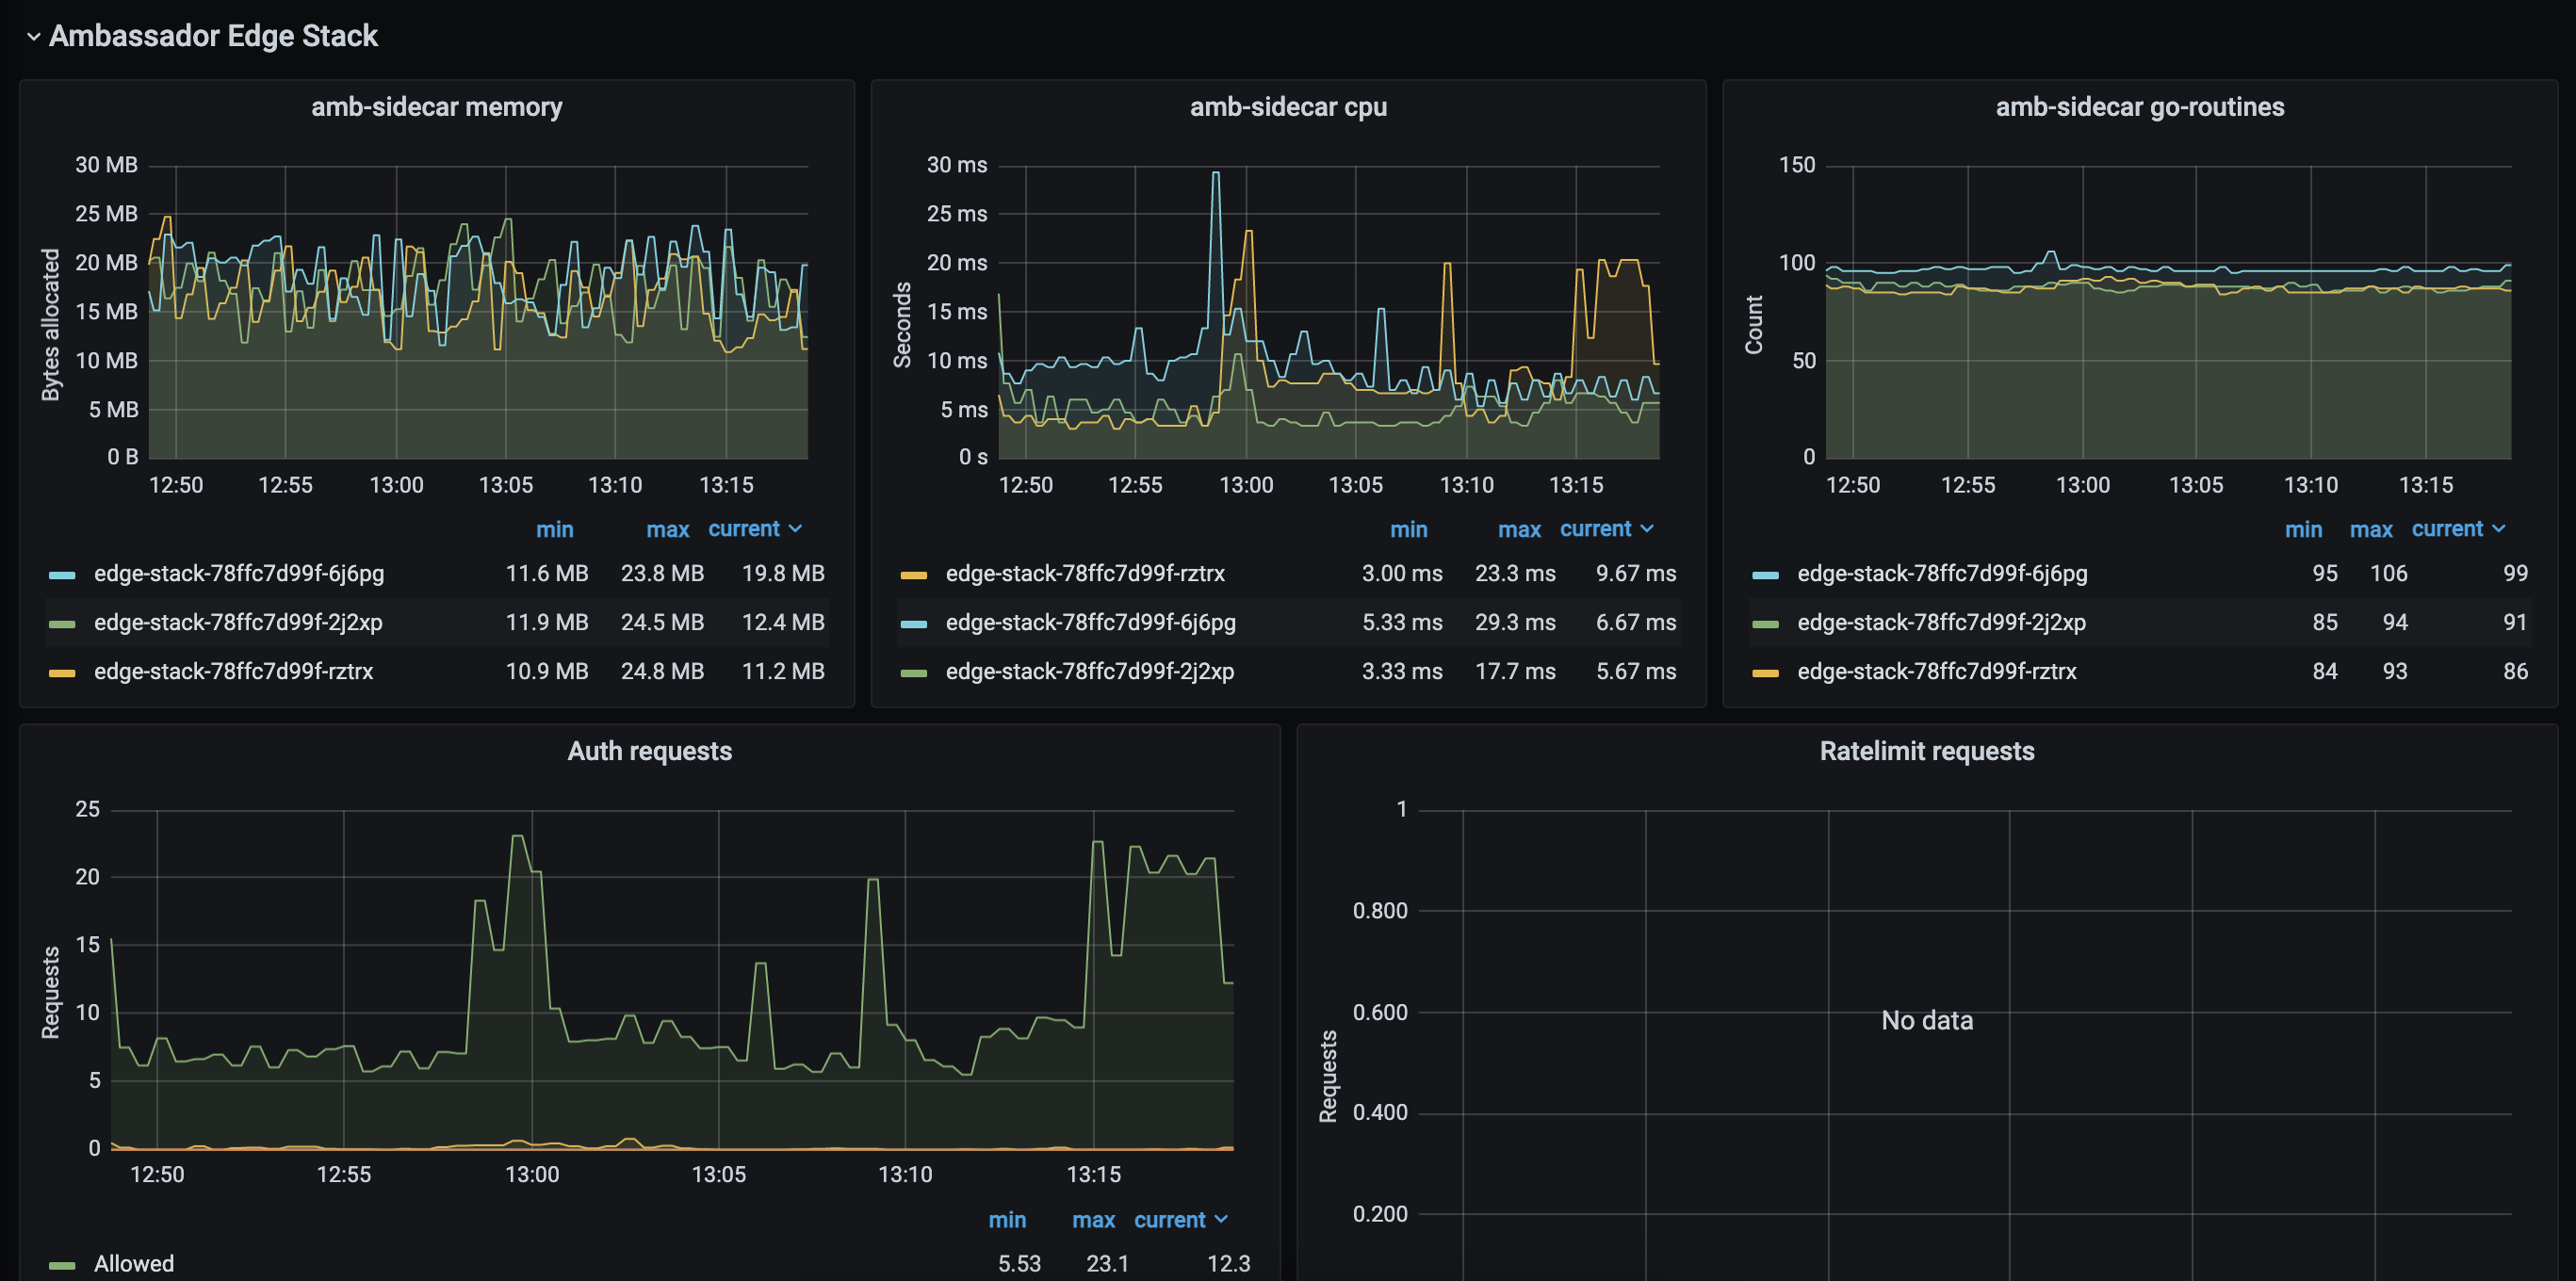Sort cpu legend by min column
The image size is (2576, 1281).
(1408, 530)
